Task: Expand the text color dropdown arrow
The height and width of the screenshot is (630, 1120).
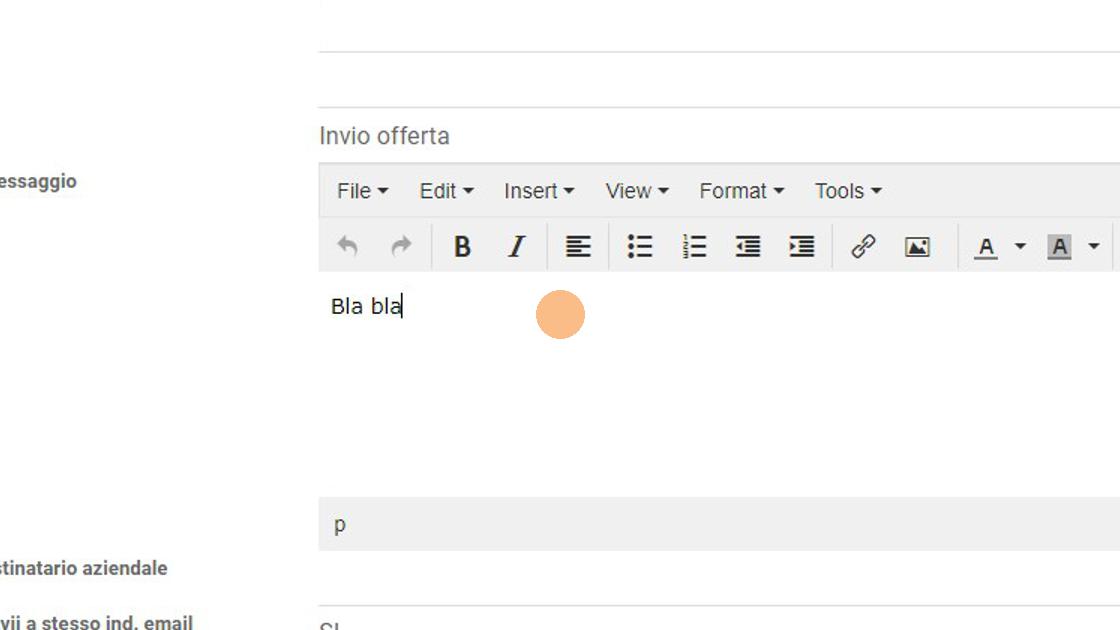Action: tap(1020, 246)
